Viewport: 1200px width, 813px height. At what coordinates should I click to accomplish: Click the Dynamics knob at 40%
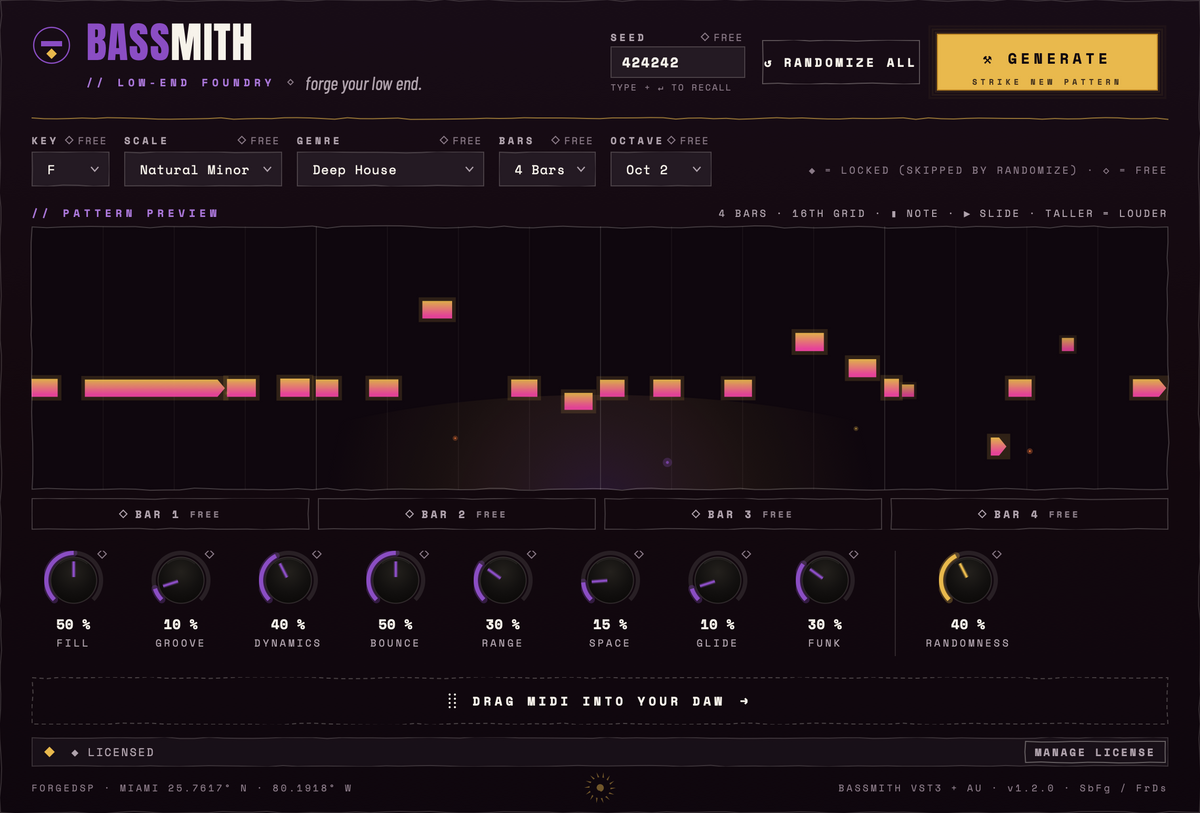288,579
